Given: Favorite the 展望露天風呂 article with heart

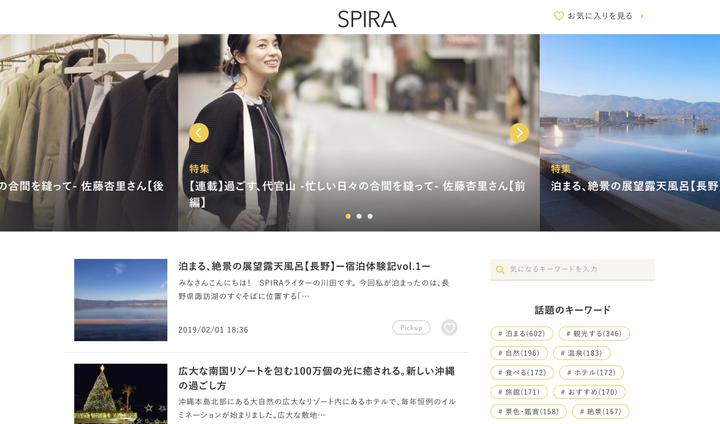Looking at the screenshot, I should (x=450, y=328).
